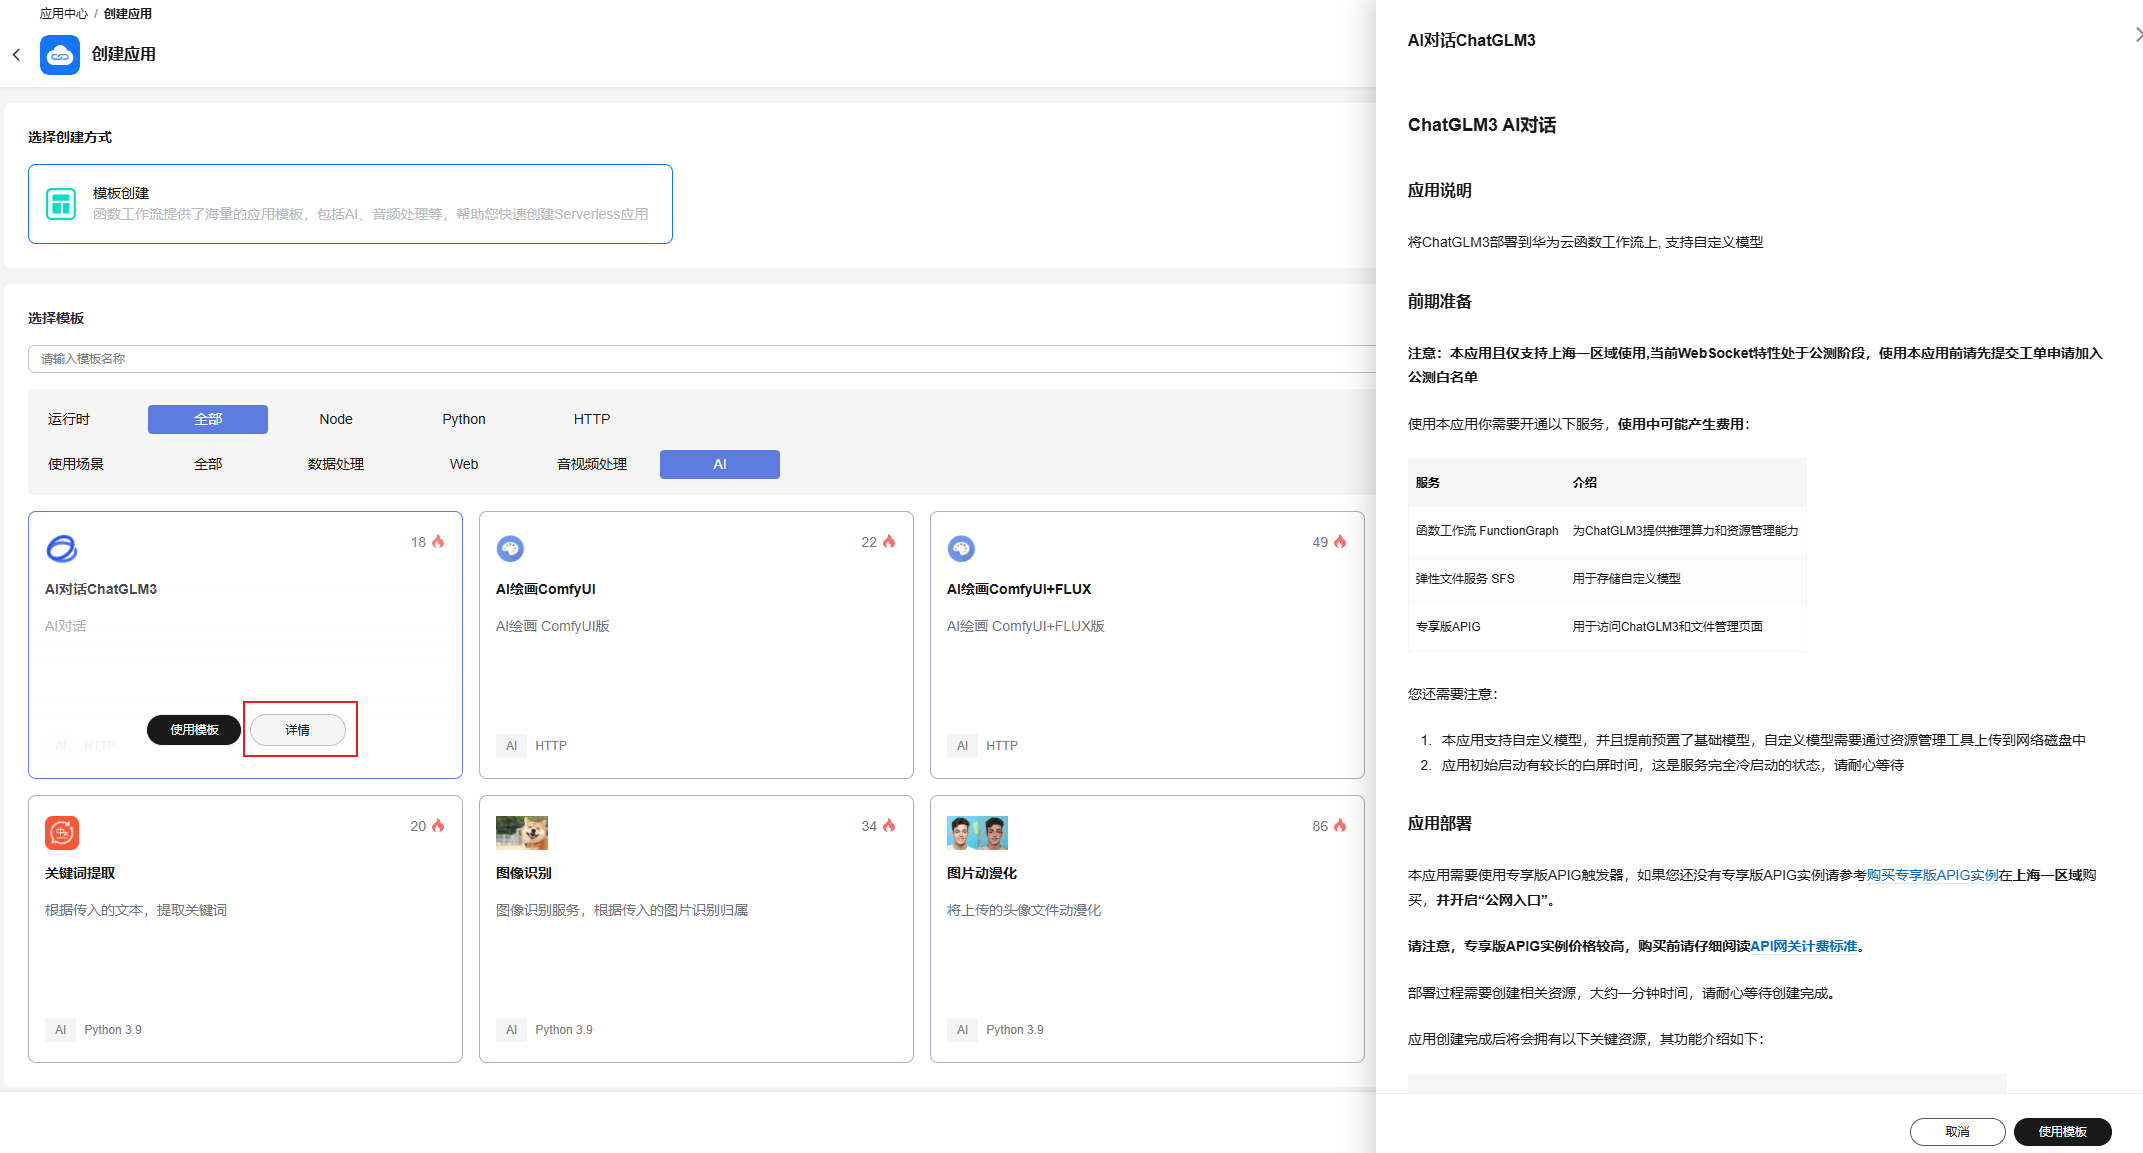This screenshot has width=2143, height=1153.
Task: Open the 购买专享版APIG实例 link
Action: (x=1932, y=875)
